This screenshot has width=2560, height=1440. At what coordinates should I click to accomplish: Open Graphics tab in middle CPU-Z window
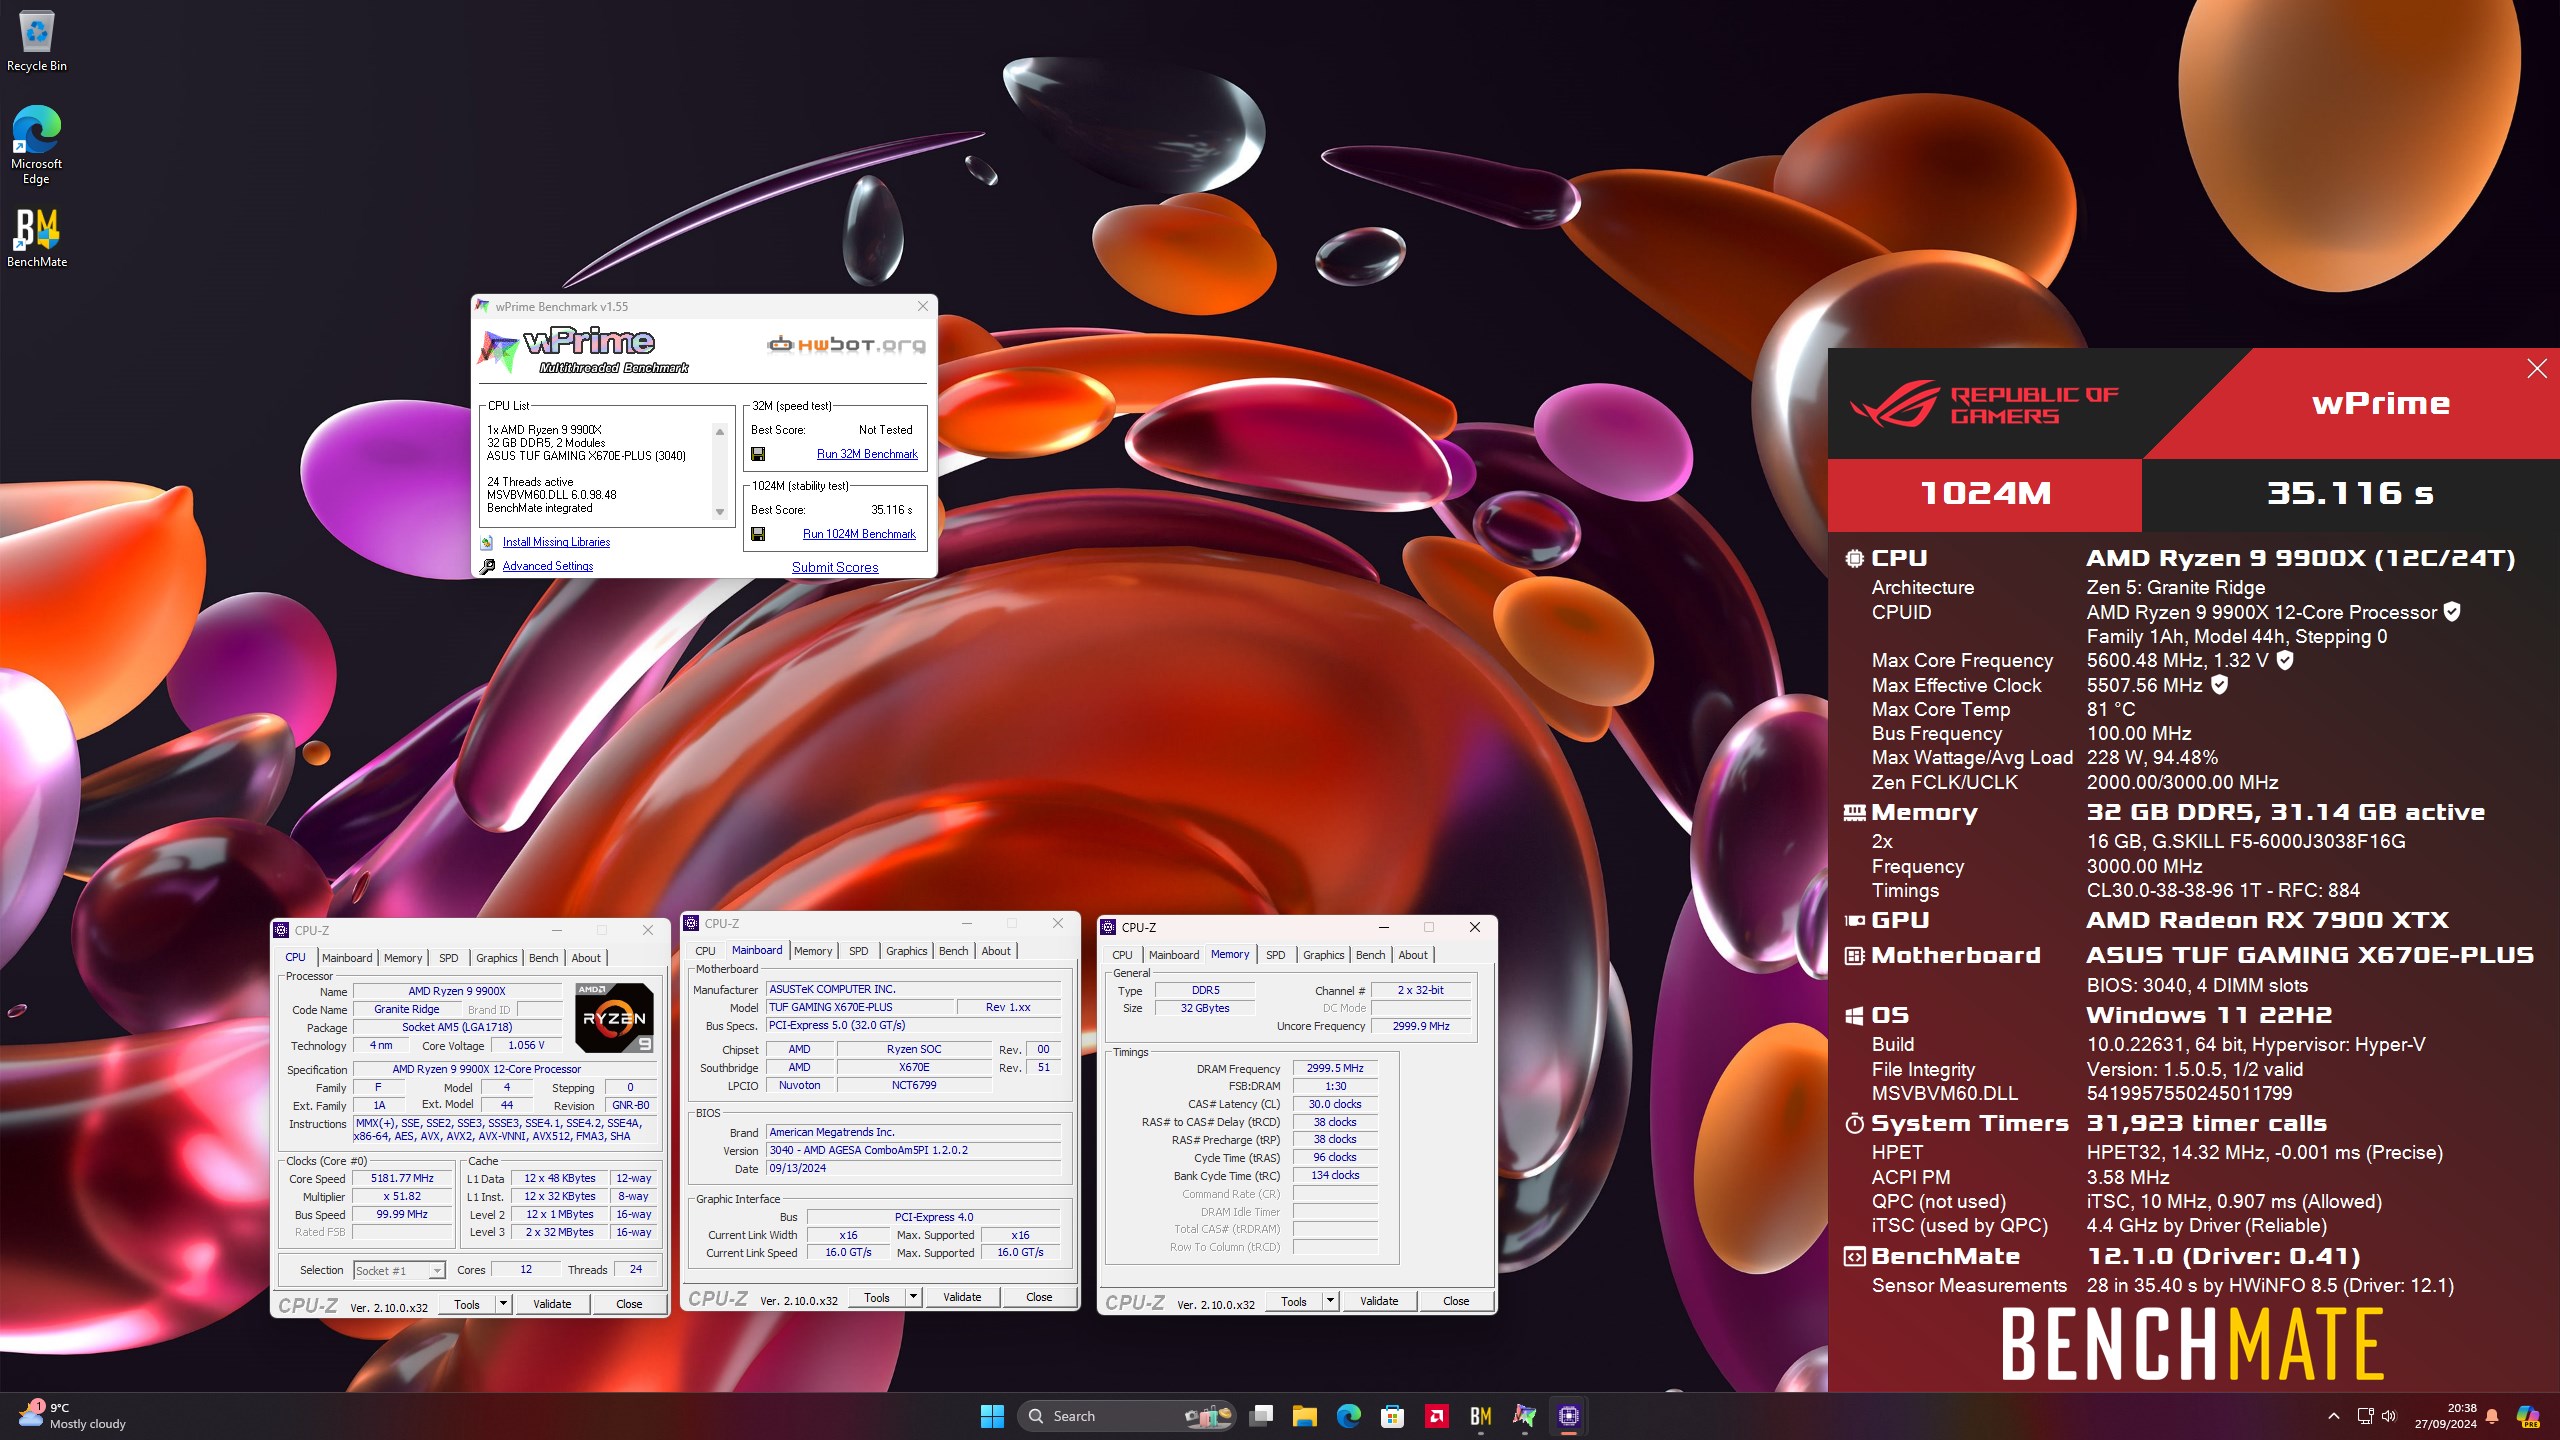coord(906,951)
